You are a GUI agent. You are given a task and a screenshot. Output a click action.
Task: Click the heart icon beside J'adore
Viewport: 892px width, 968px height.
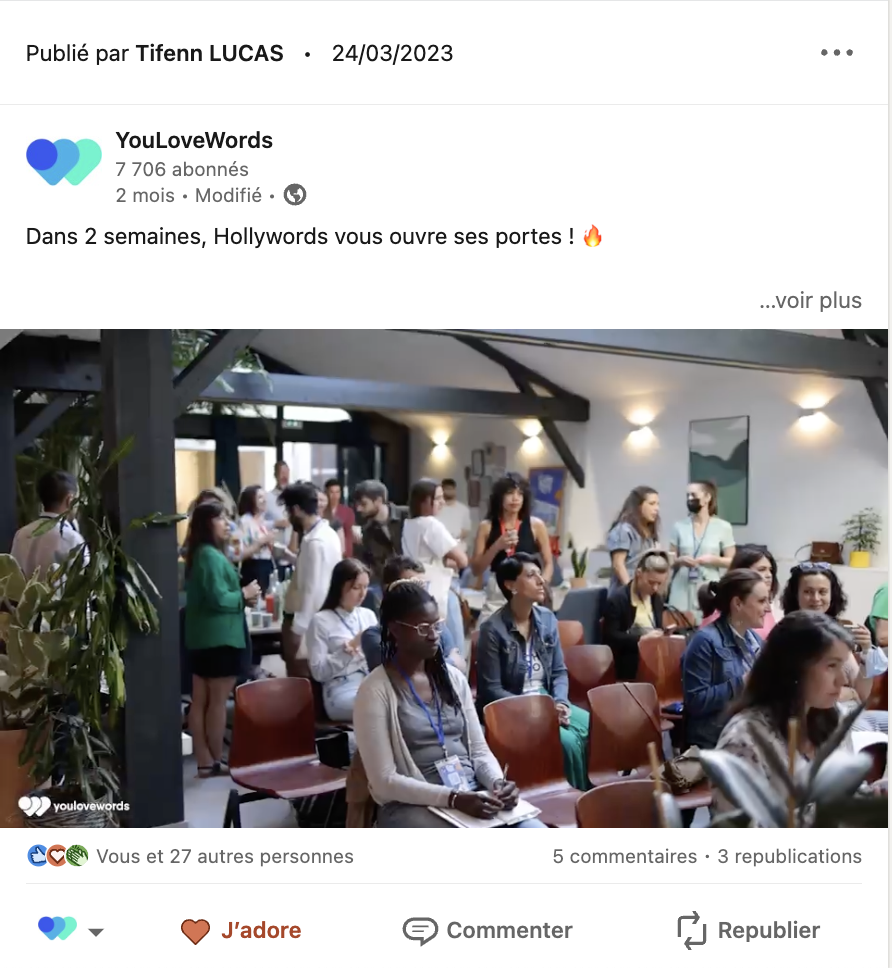click(x=195, y=931)
